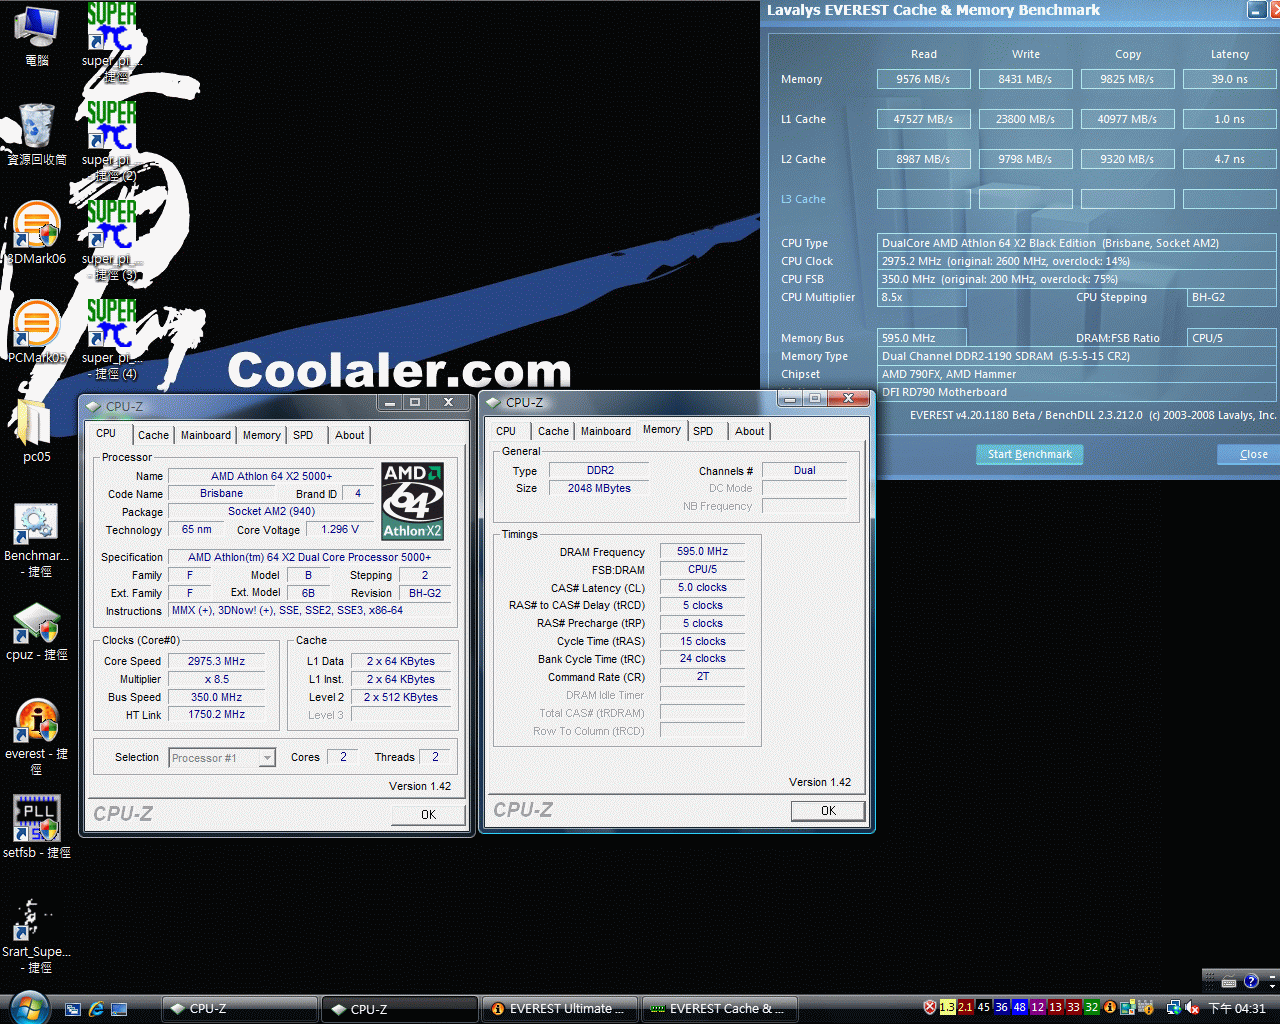Screen dimensions: 1280x1024
Task: Open Mainboard tab in CPU-Z memory timings window
Action: pos(606,431)
